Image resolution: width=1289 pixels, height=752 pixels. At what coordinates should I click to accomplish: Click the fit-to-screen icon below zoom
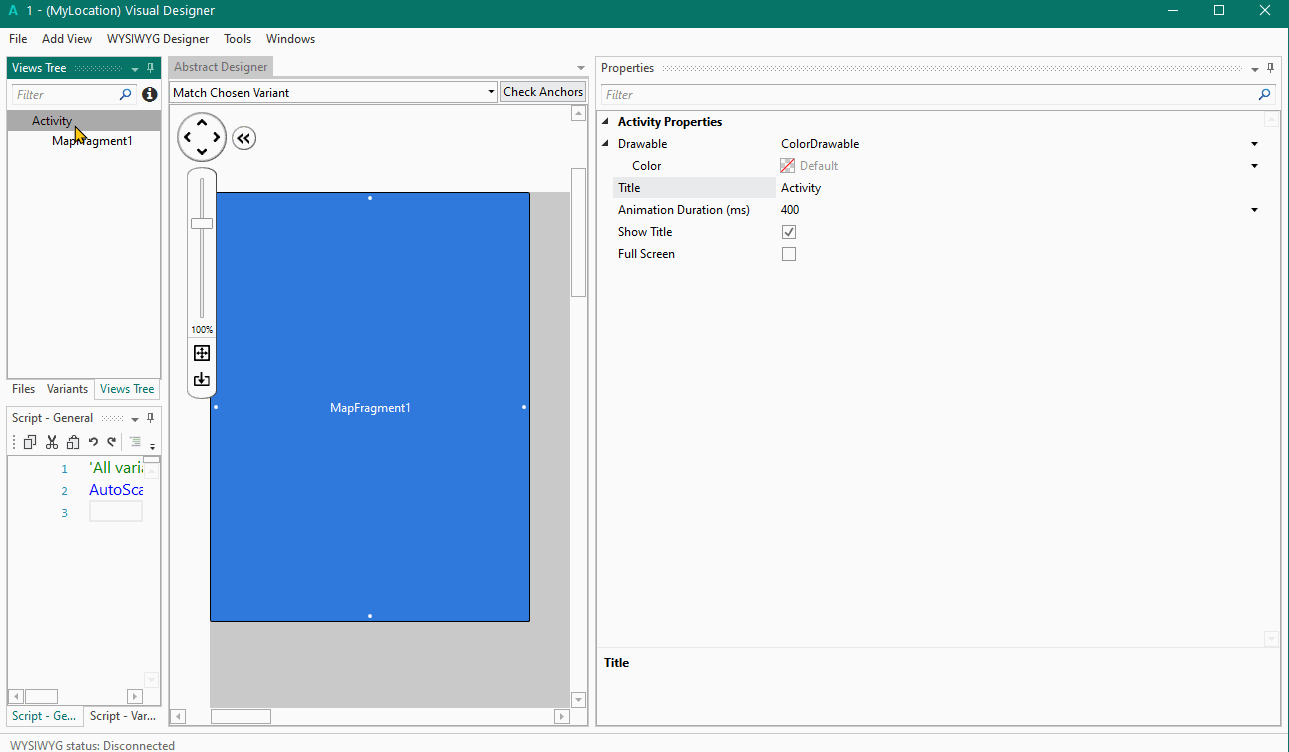pos(202,353)
